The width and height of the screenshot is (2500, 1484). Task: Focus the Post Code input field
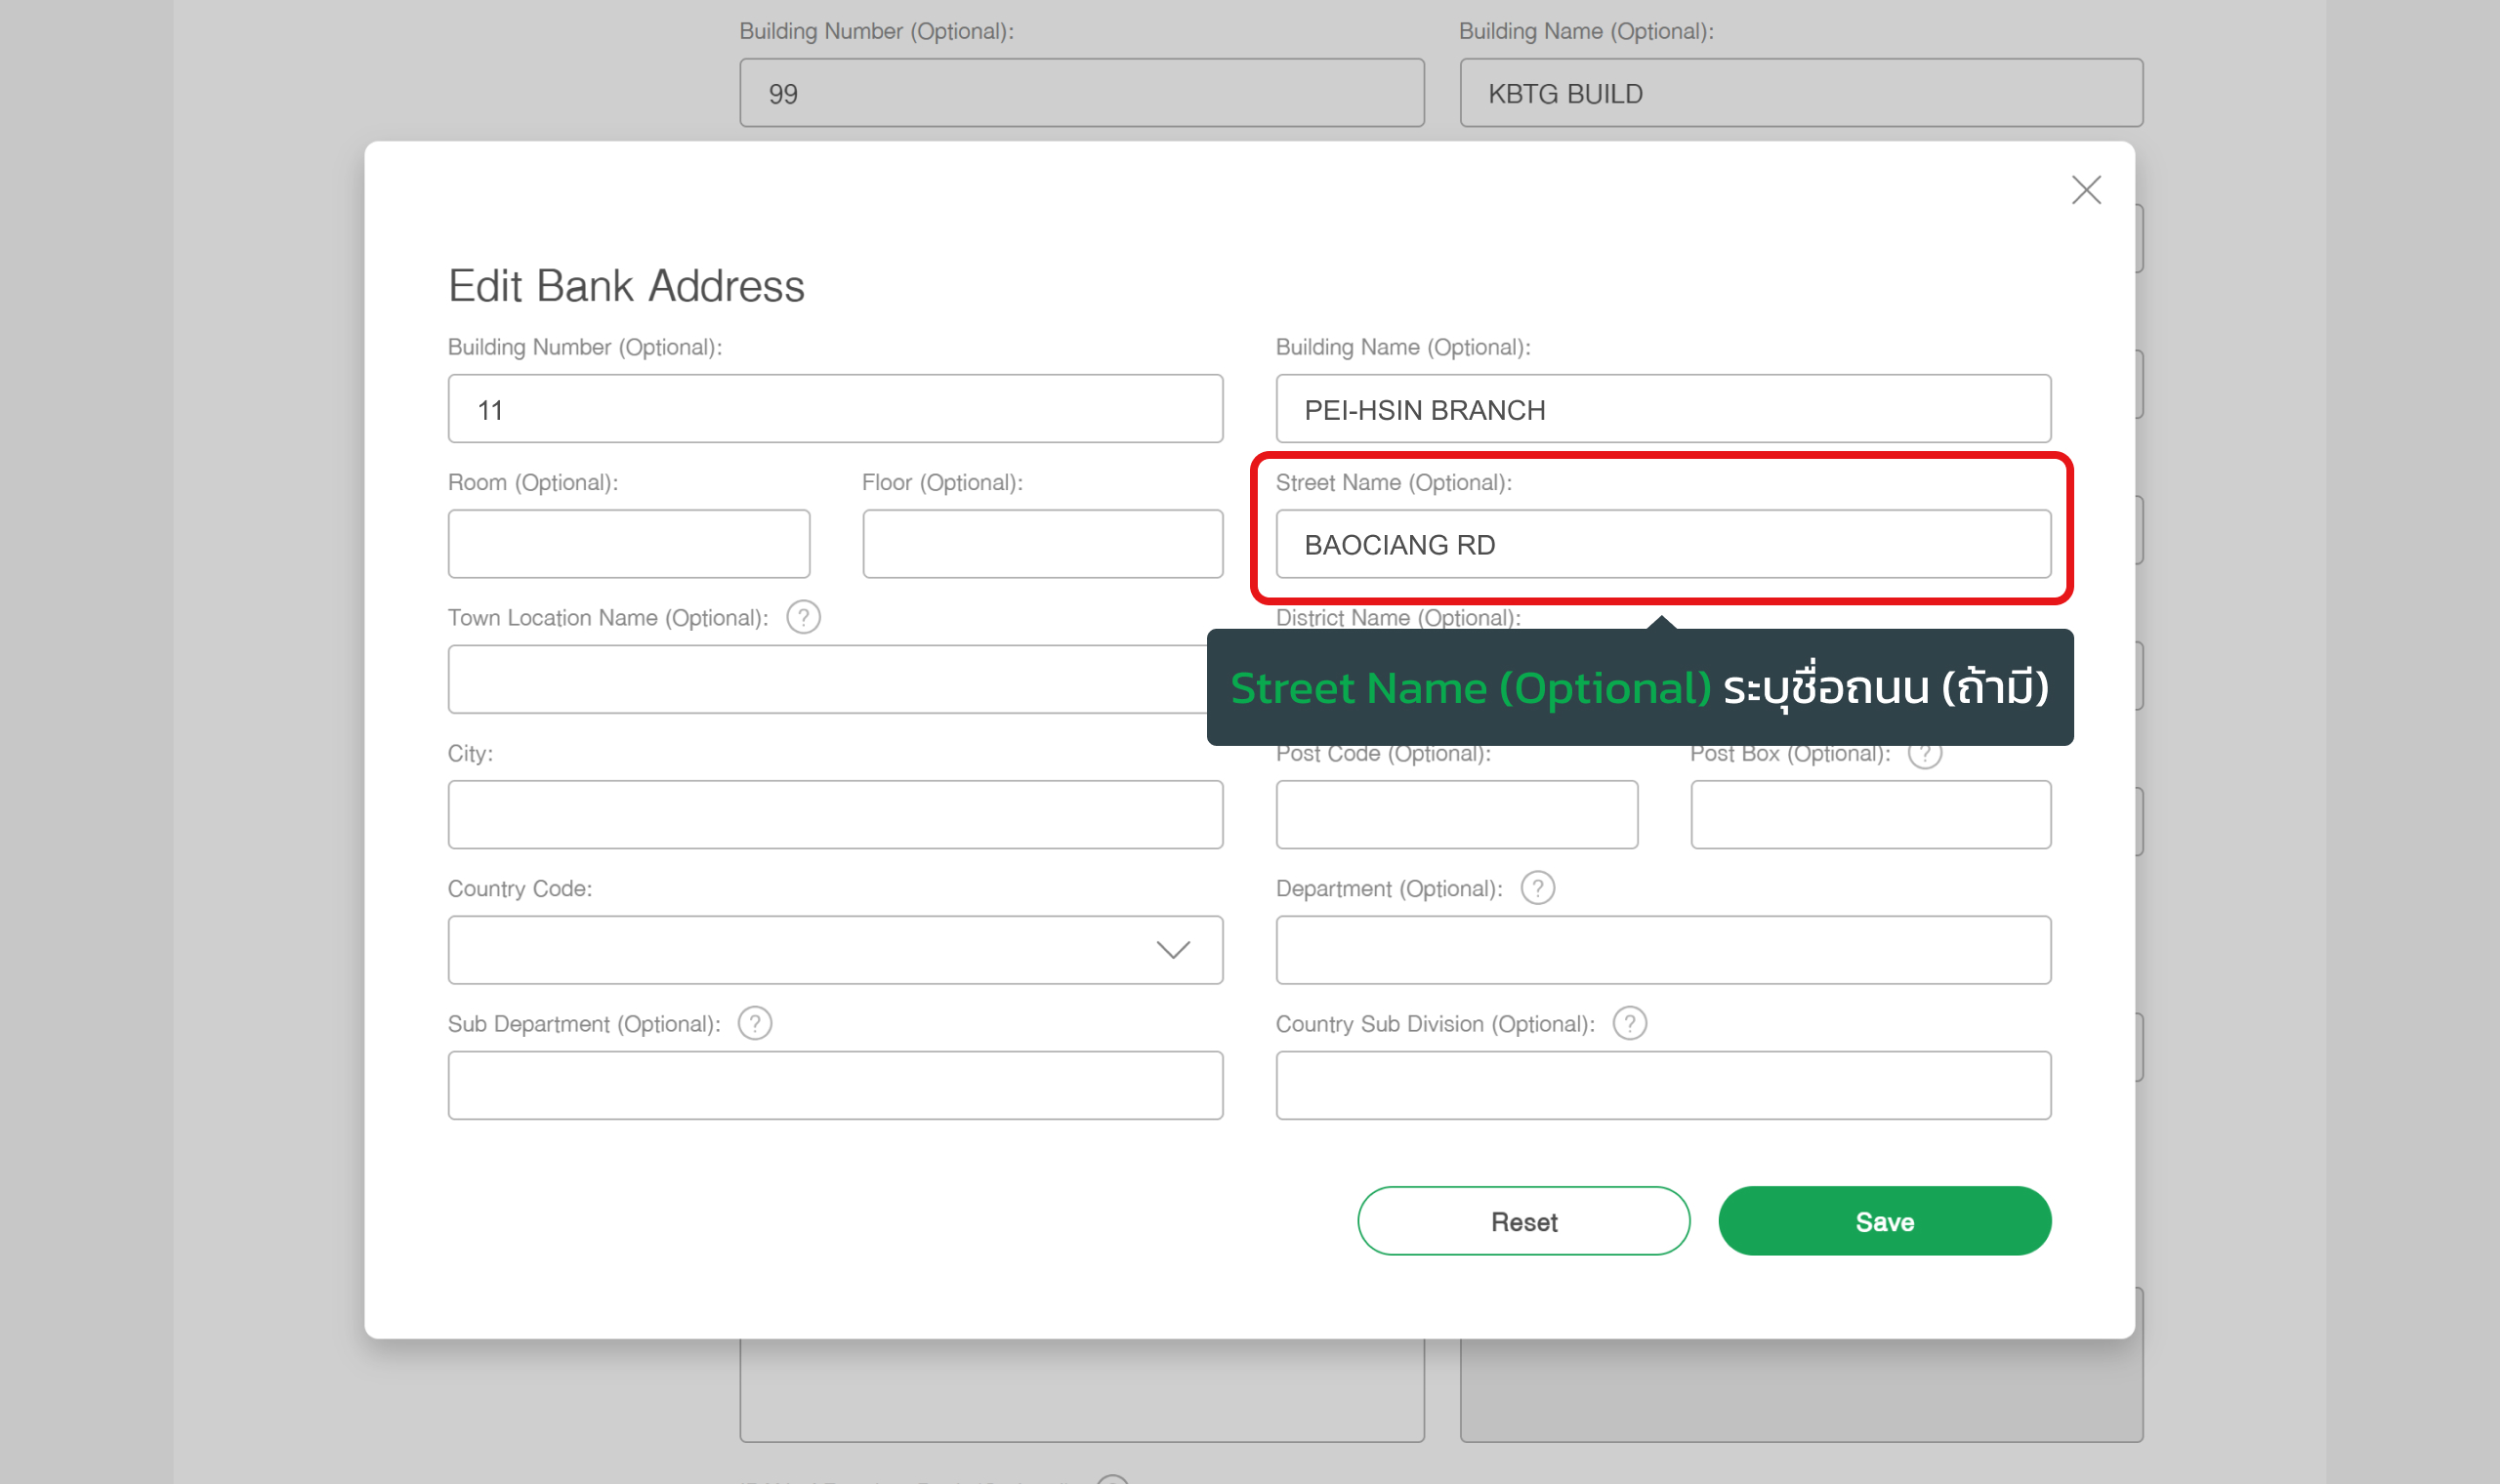[1457, 815]
